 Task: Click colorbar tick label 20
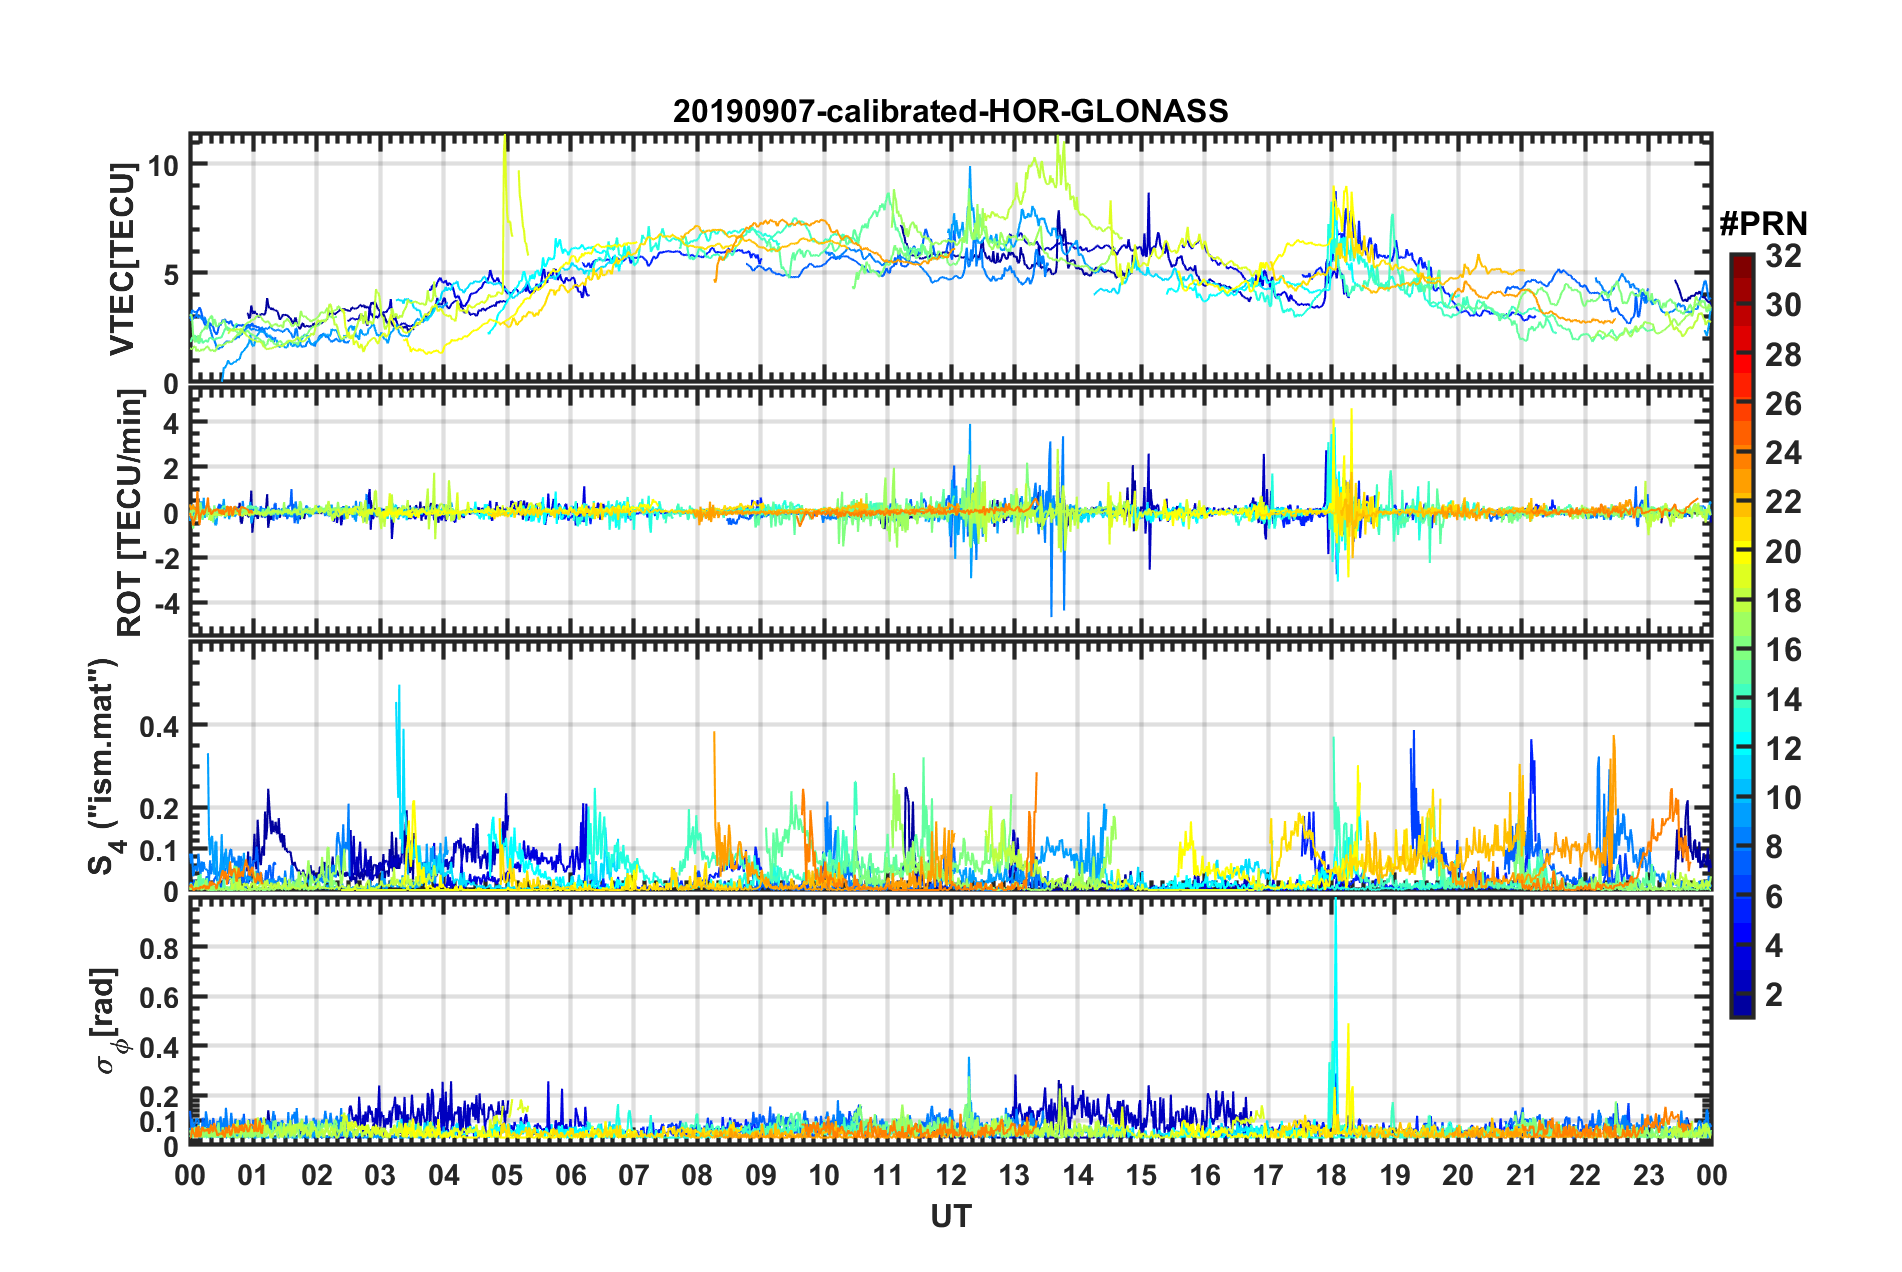click(x=1783, y=552)
